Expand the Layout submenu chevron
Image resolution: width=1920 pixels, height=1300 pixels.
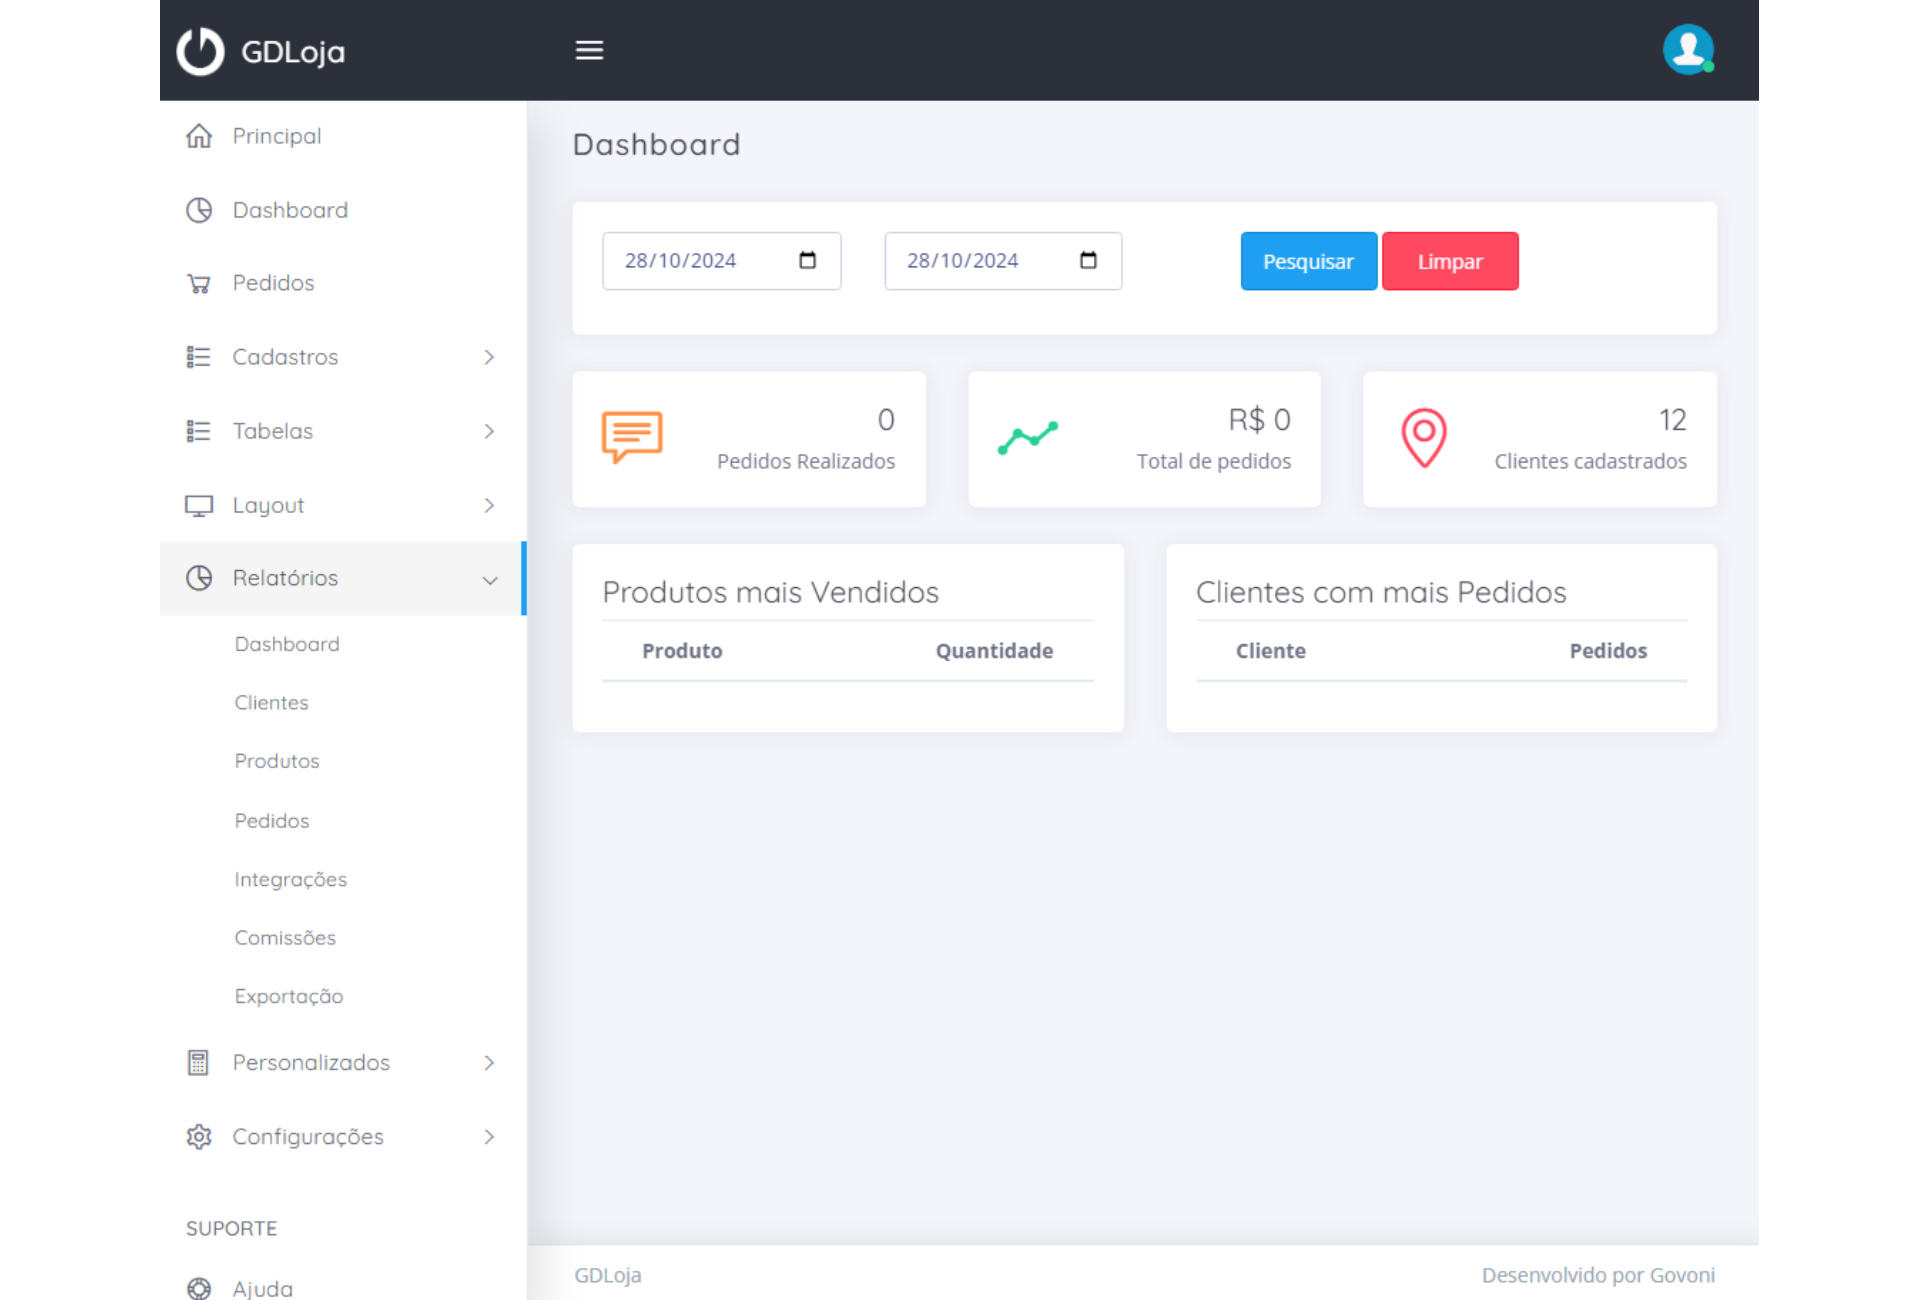pyautogui.click(x=489, y=505)
